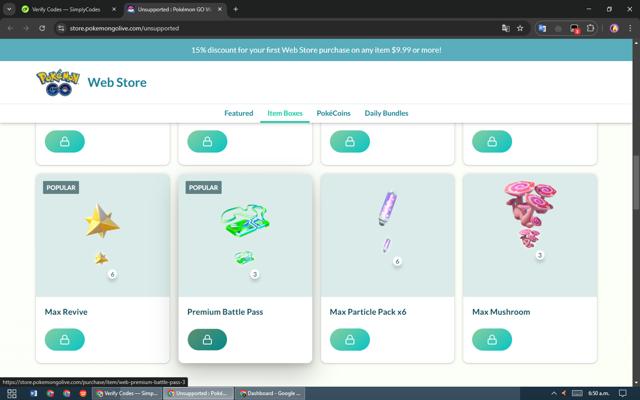Go back with the browser back arrow
Viewport: 640px width, 400px height.
(x=11, y=28)
